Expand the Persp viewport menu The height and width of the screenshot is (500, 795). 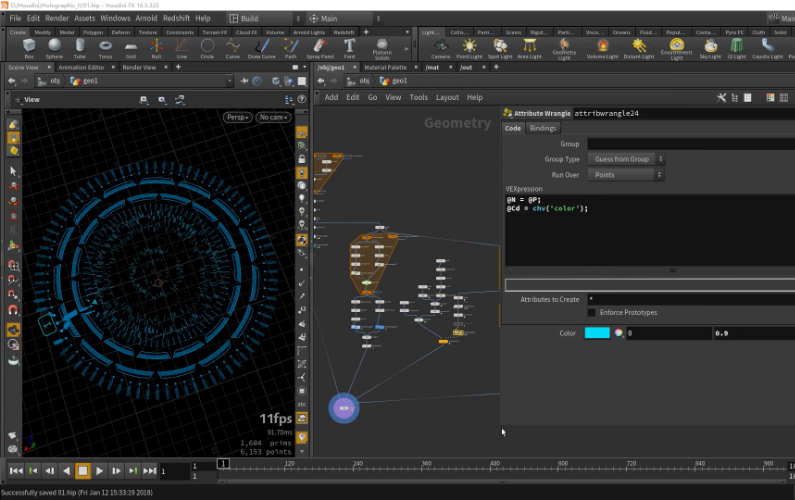click(237, 117)
